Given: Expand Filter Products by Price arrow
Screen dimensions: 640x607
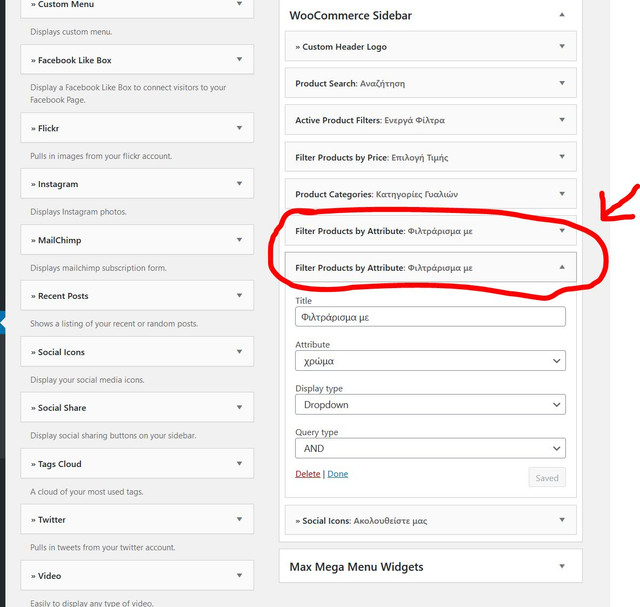Looking at the screenshot, I should tap(562, 156).
